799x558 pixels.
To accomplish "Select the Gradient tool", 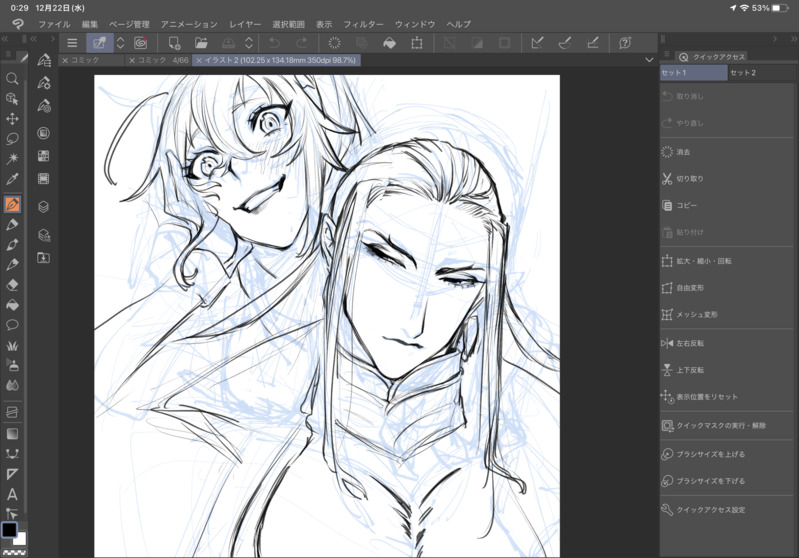I will click(12, 434).
